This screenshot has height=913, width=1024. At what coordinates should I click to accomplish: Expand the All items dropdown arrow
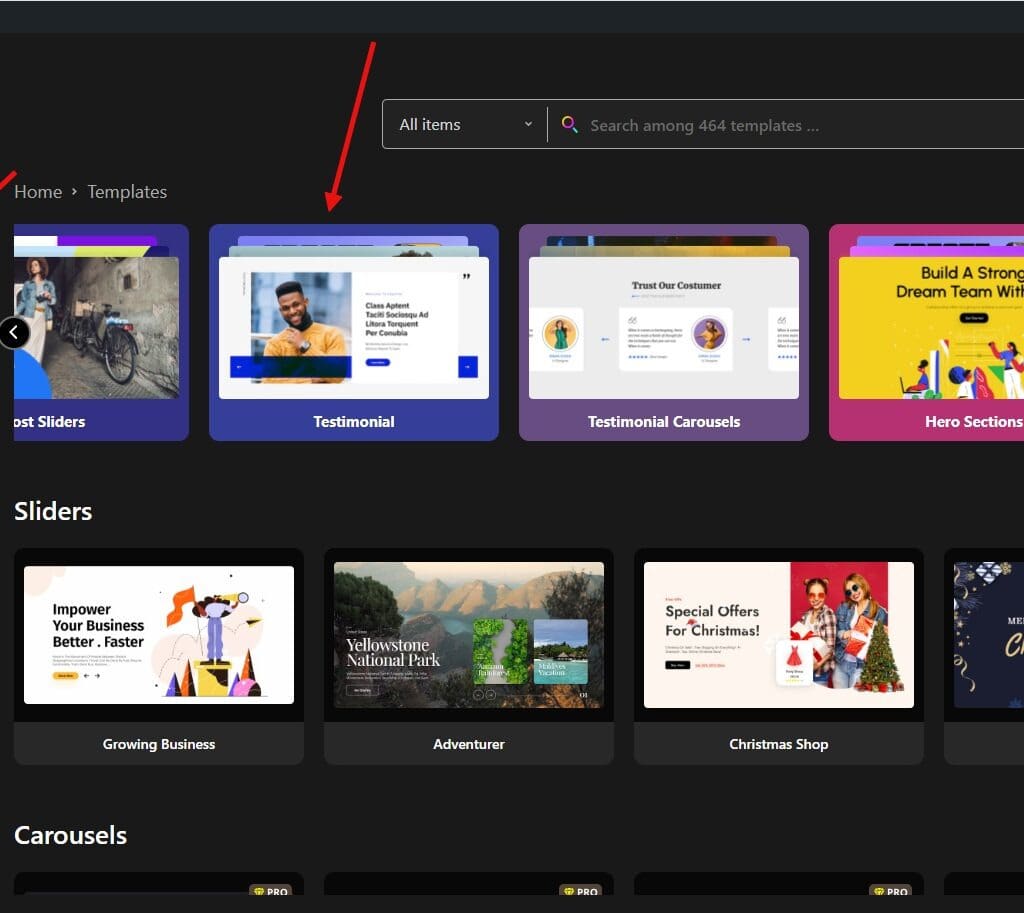tap(528, 125)
